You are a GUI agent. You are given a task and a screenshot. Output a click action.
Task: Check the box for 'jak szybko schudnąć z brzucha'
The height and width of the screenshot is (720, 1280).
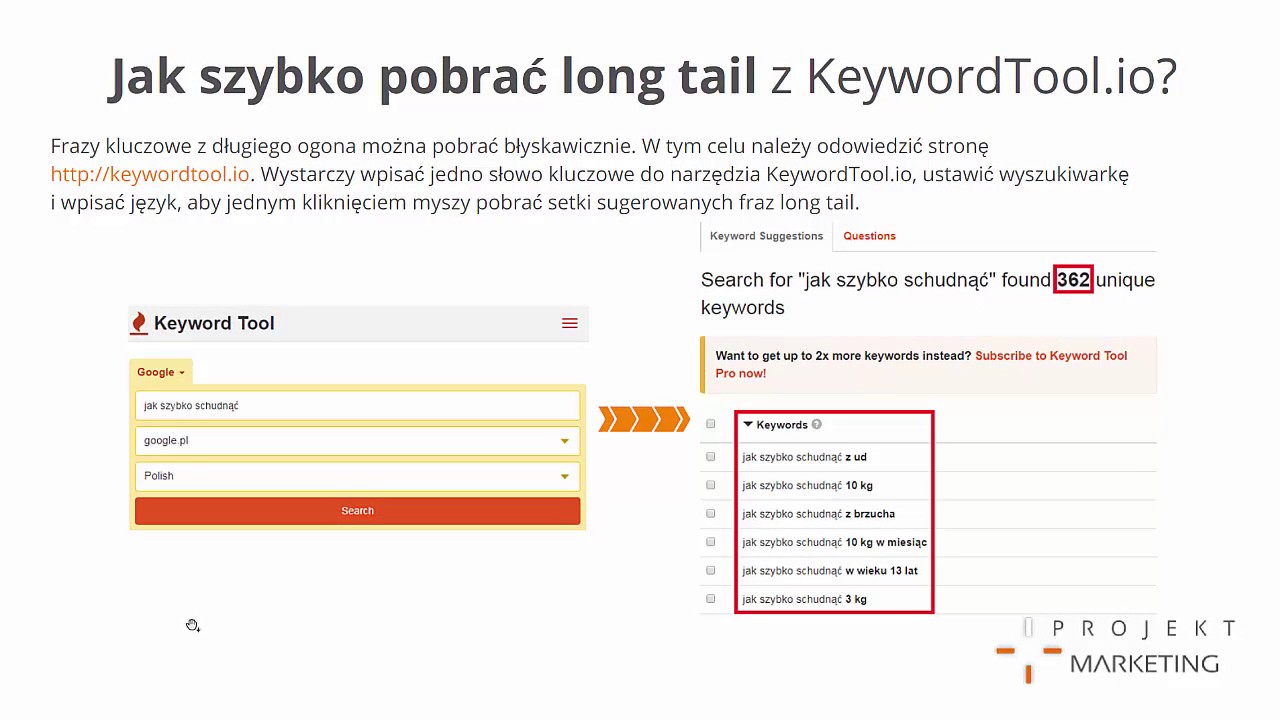[711, 513]
